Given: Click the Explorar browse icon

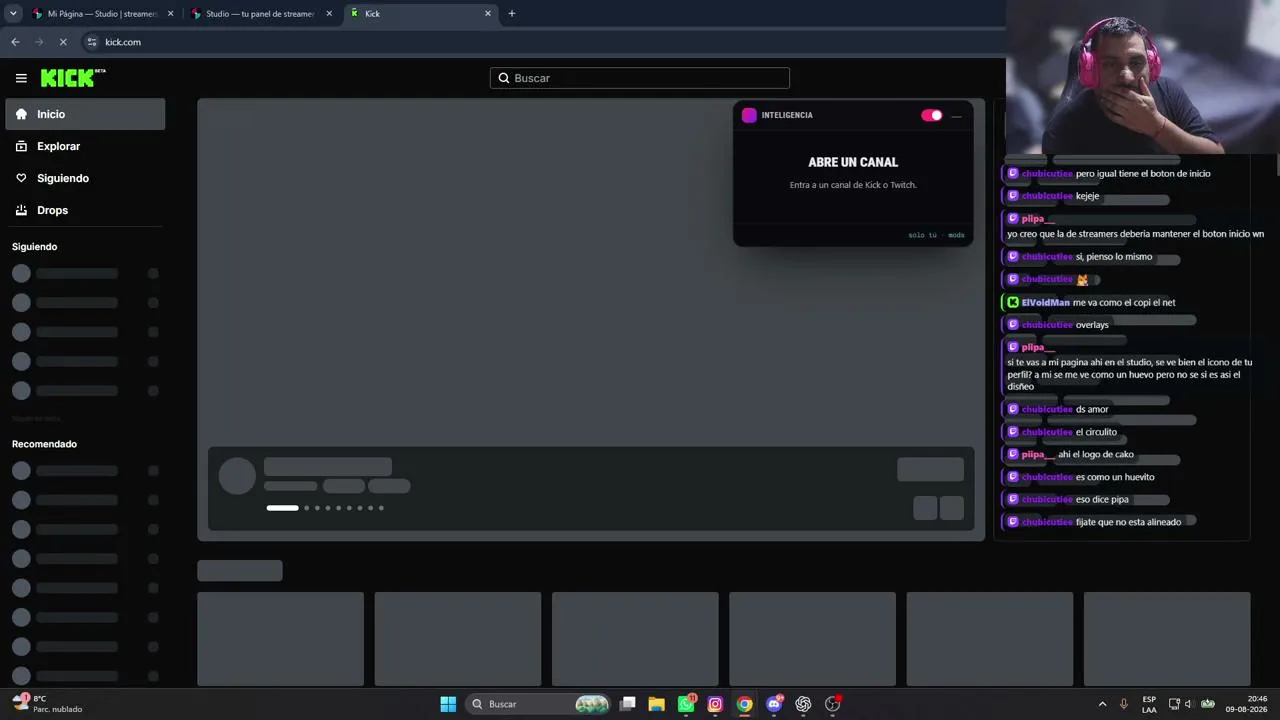Looking at the screenshot, I should click(x=21, y=146).
